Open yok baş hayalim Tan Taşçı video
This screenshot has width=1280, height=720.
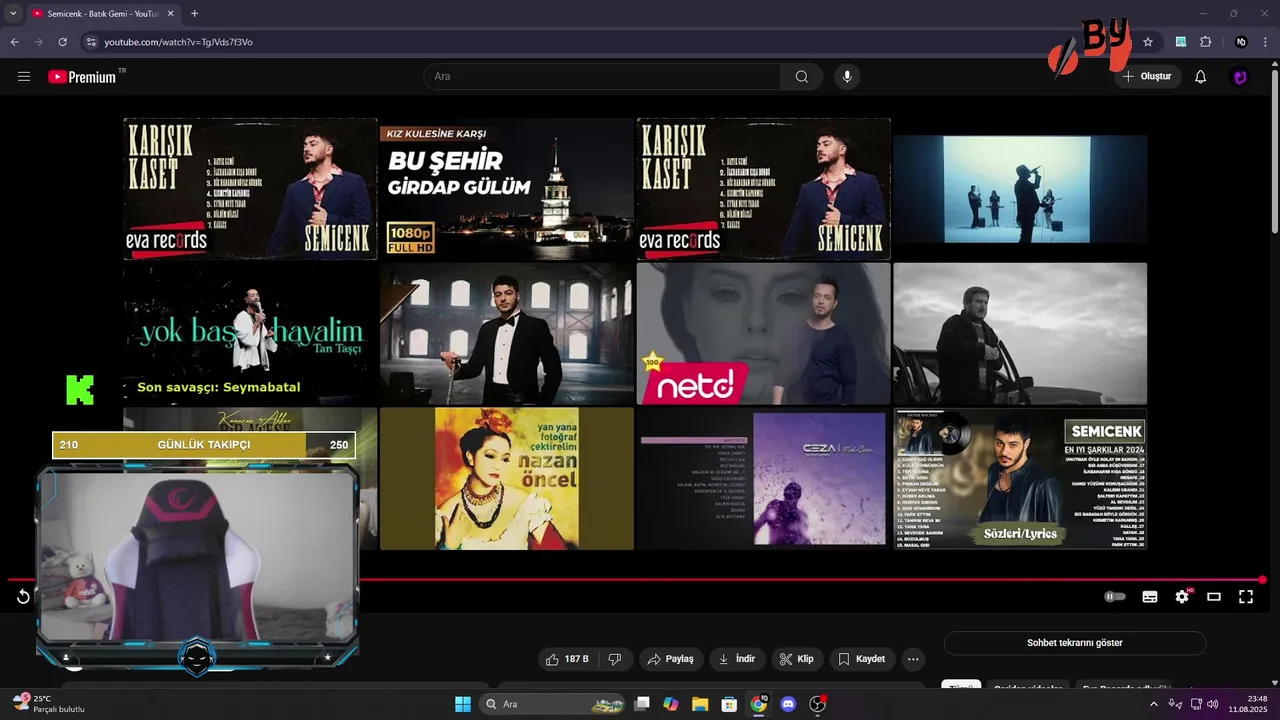(x=250, y=334)
